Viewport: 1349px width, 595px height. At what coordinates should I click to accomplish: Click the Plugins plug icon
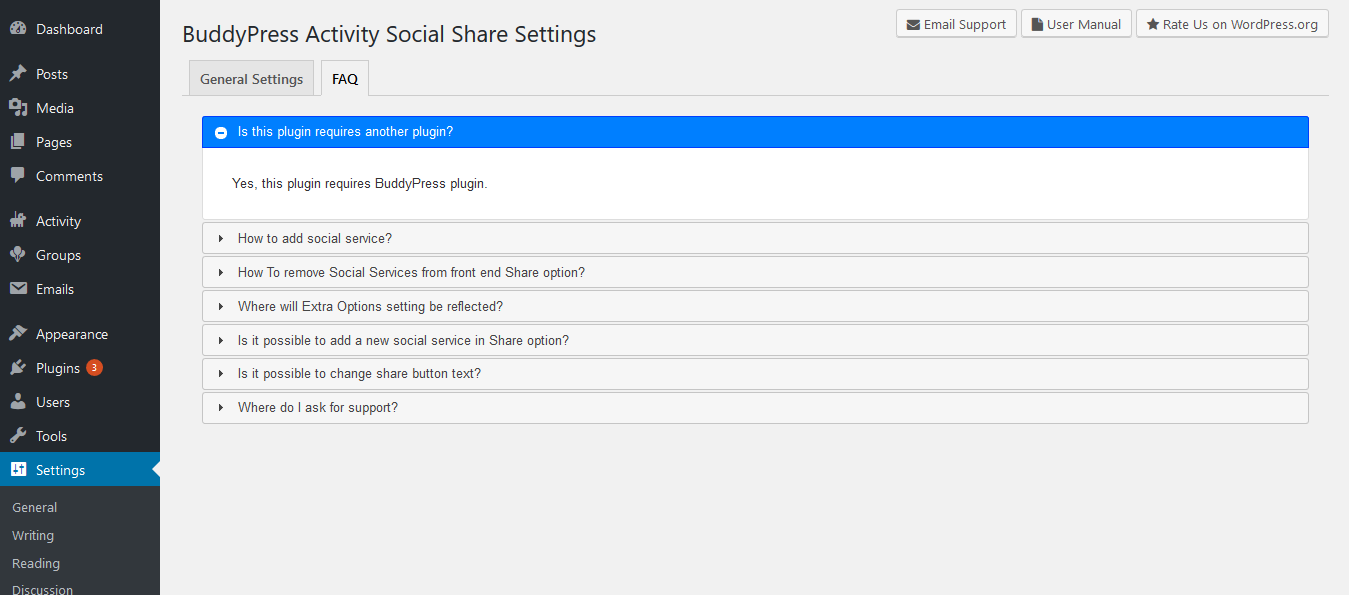[x=18, y=368]
